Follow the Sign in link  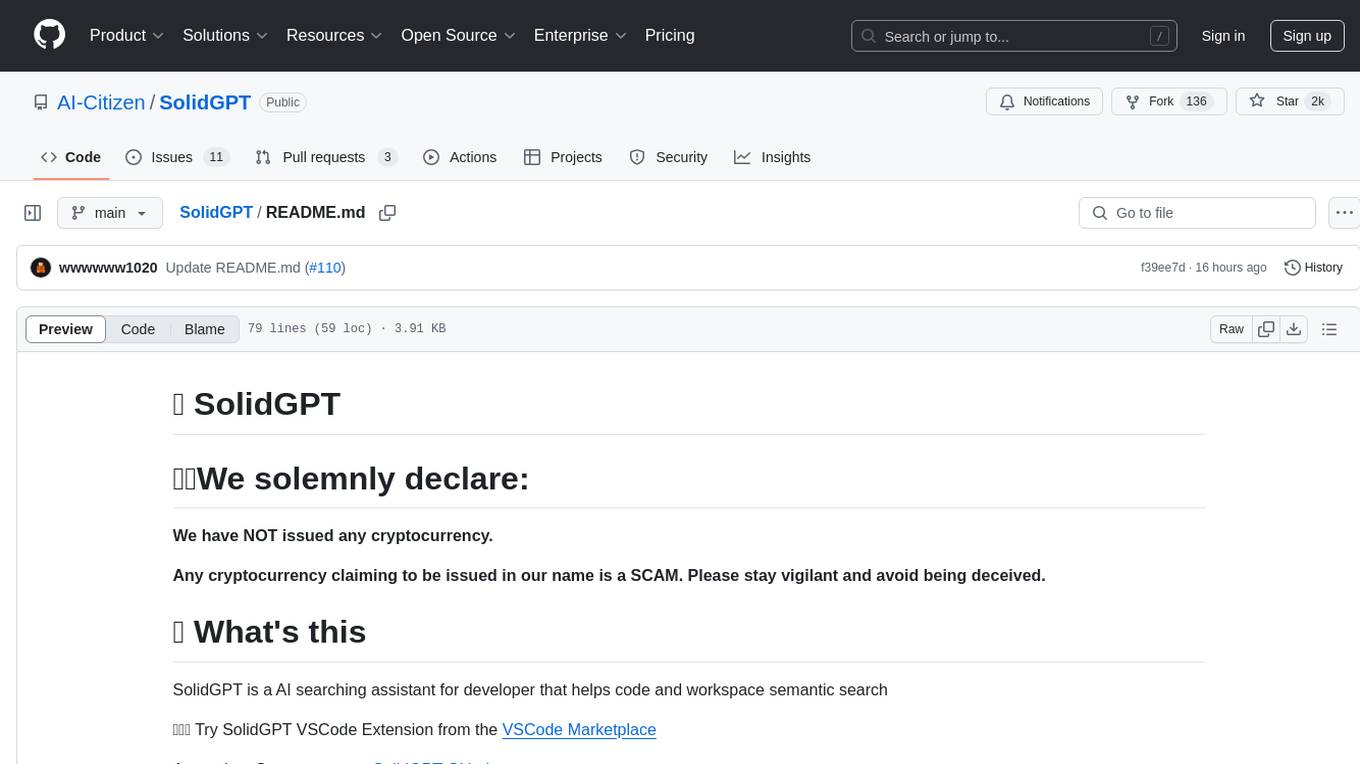pos(1223,36)
